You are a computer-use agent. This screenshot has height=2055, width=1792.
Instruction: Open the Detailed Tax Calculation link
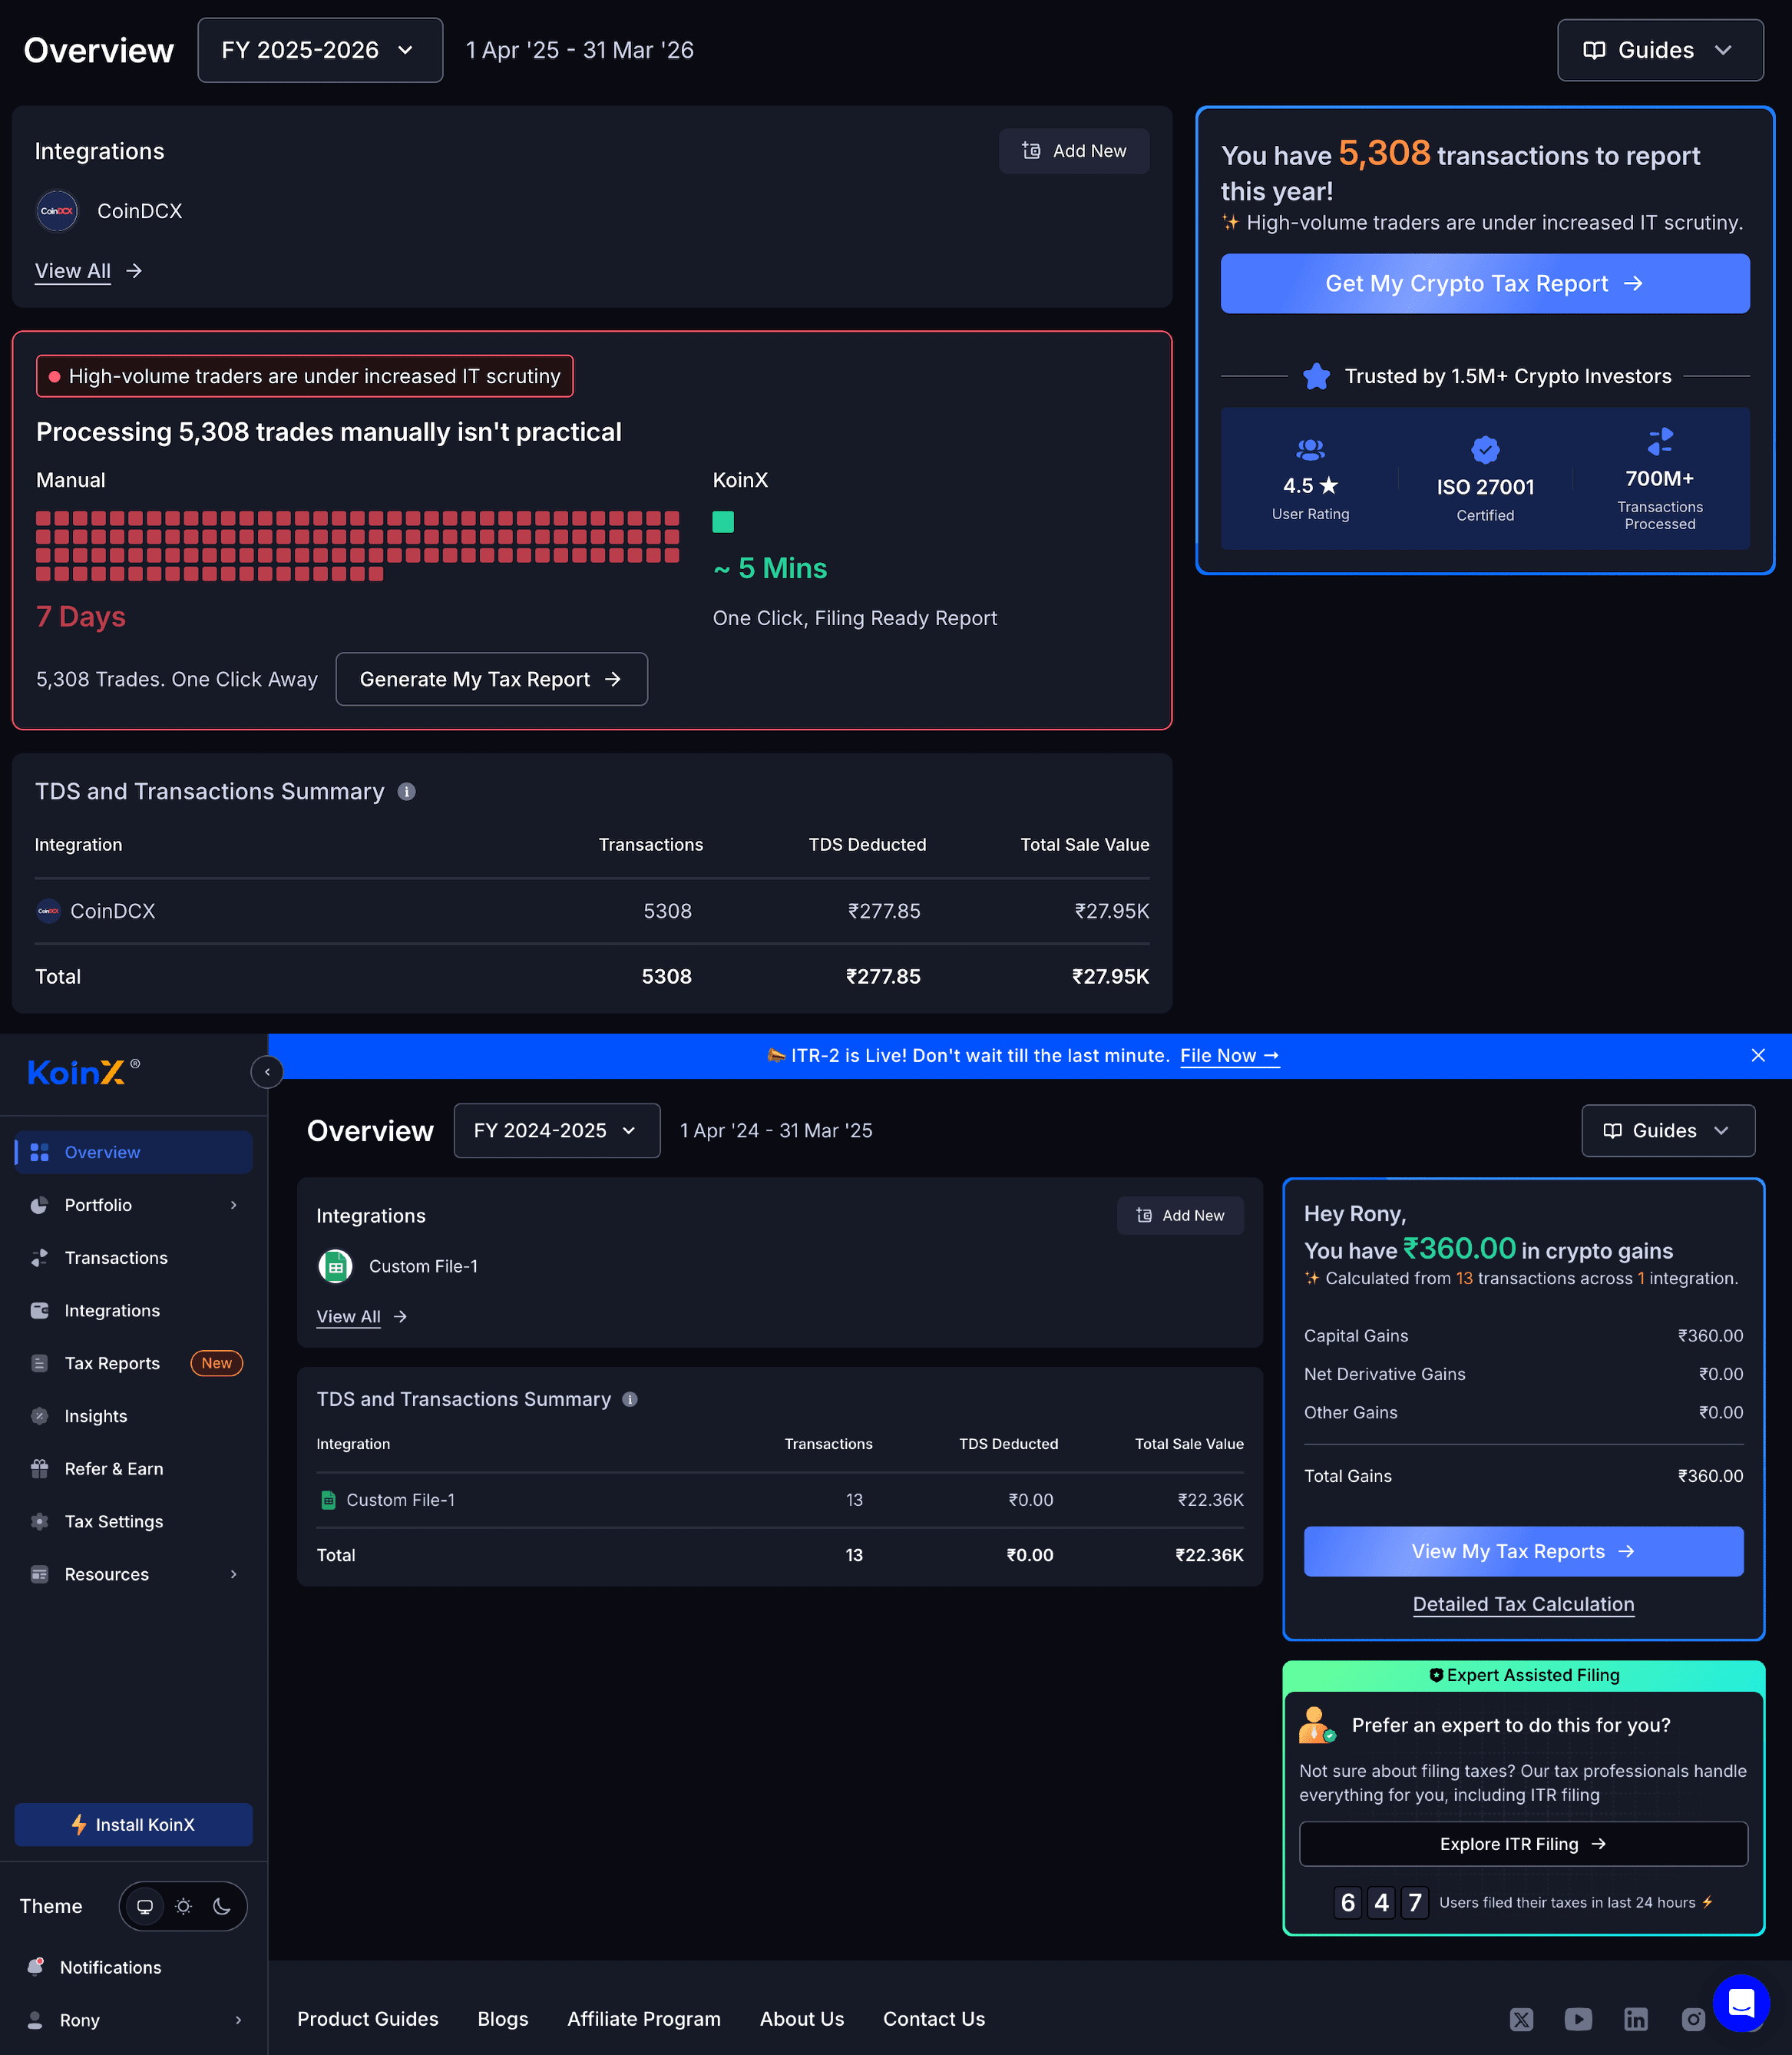tap(1523, 1604)
